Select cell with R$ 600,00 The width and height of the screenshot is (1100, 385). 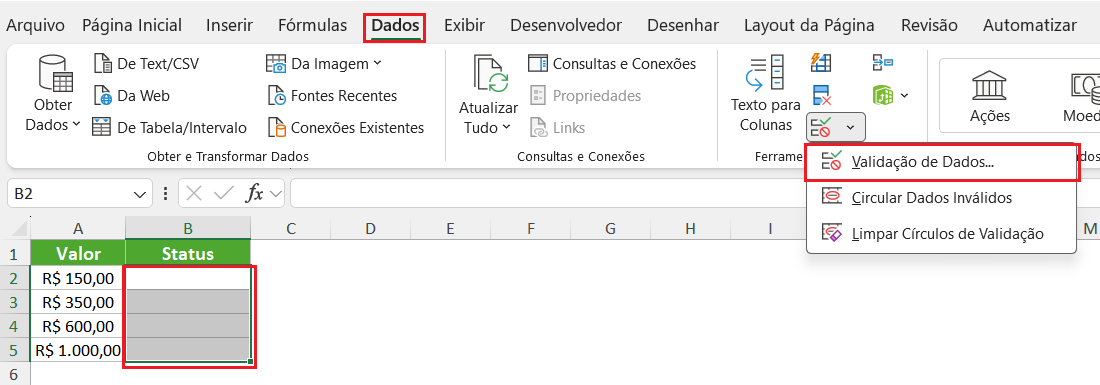click(78, 326)
